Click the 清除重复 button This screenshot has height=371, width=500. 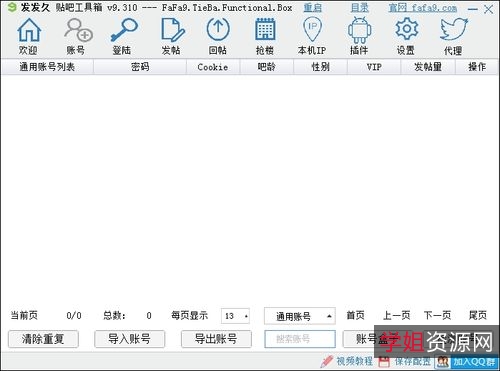(x=43, y=339)
